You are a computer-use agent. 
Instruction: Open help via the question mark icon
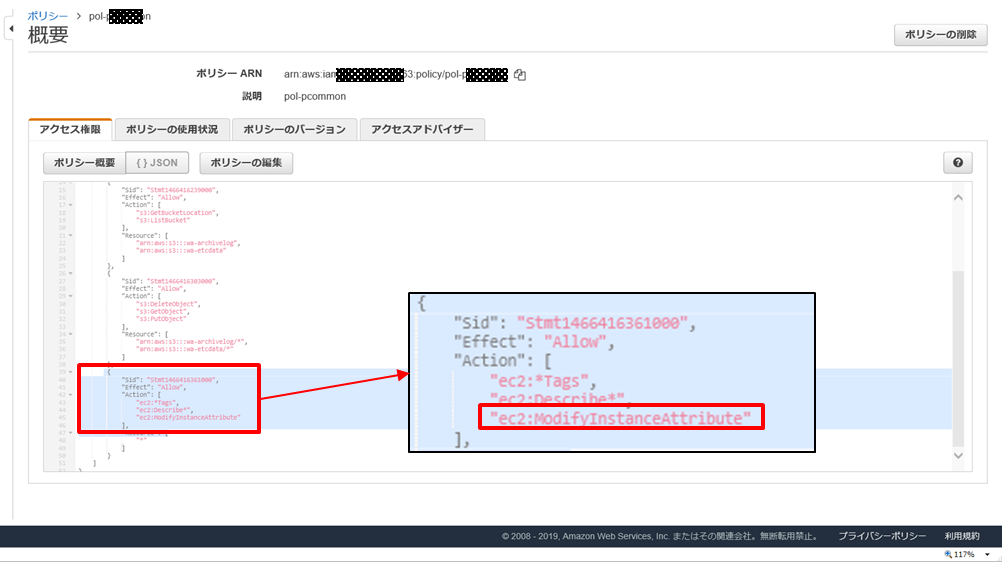click(x=957, y=163)
